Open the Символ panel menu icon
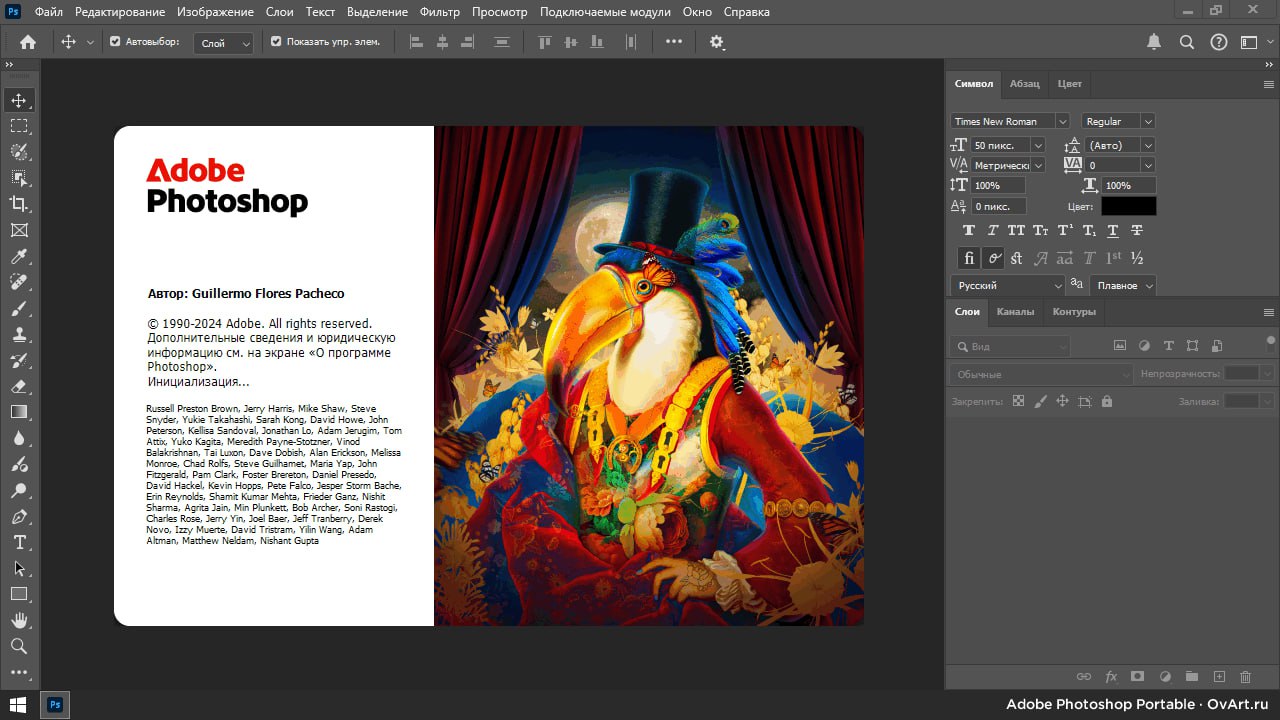Screen dimensions: 1280x720 click(x=1269, y=85)
